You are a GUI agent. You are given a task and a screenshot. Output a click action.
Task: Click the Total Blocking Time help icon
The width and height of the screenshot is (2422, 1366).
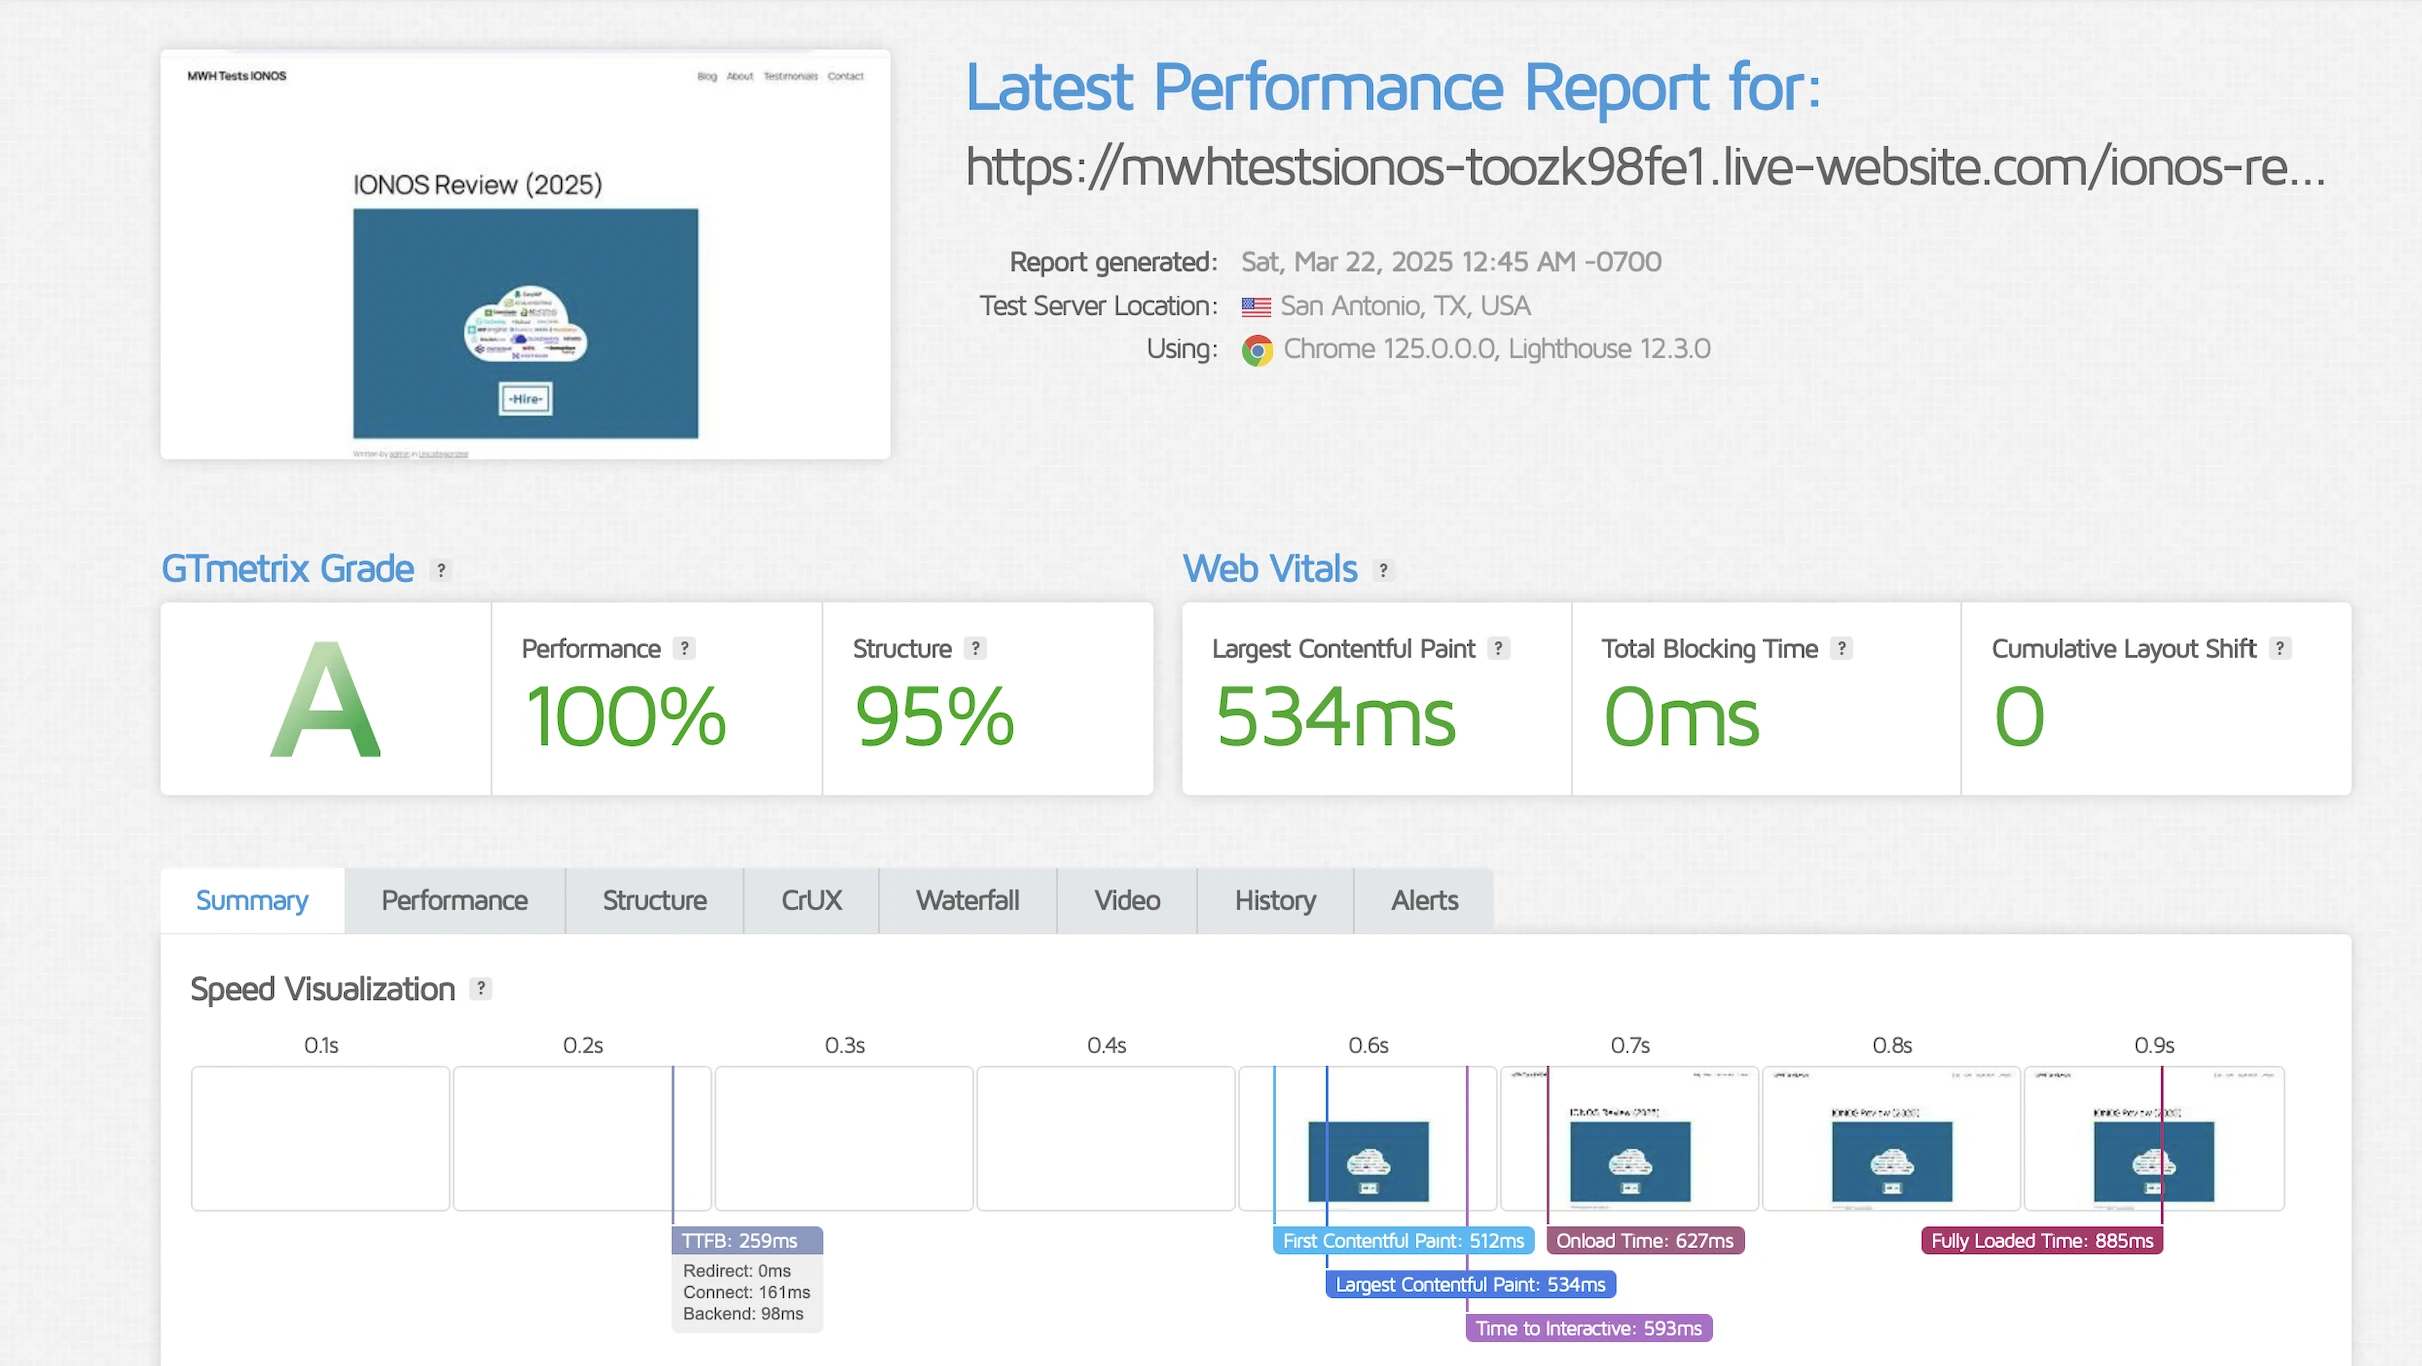(1841, 648)
